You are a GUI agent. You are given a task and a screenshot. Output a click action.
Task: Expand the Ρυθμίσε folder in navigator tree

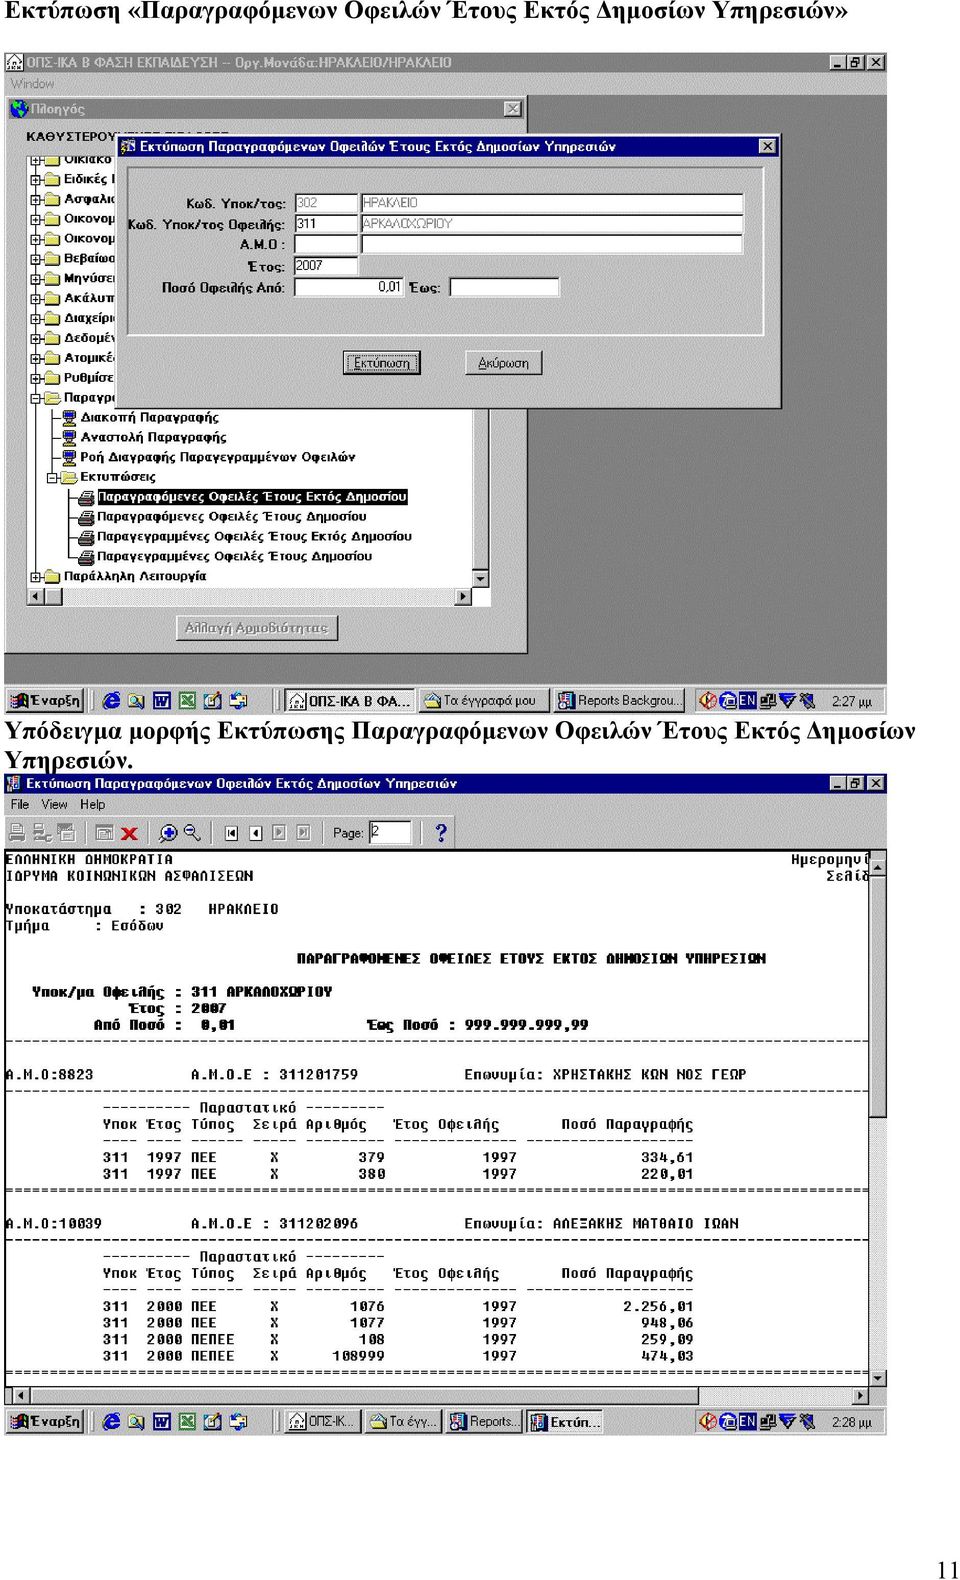36,378
